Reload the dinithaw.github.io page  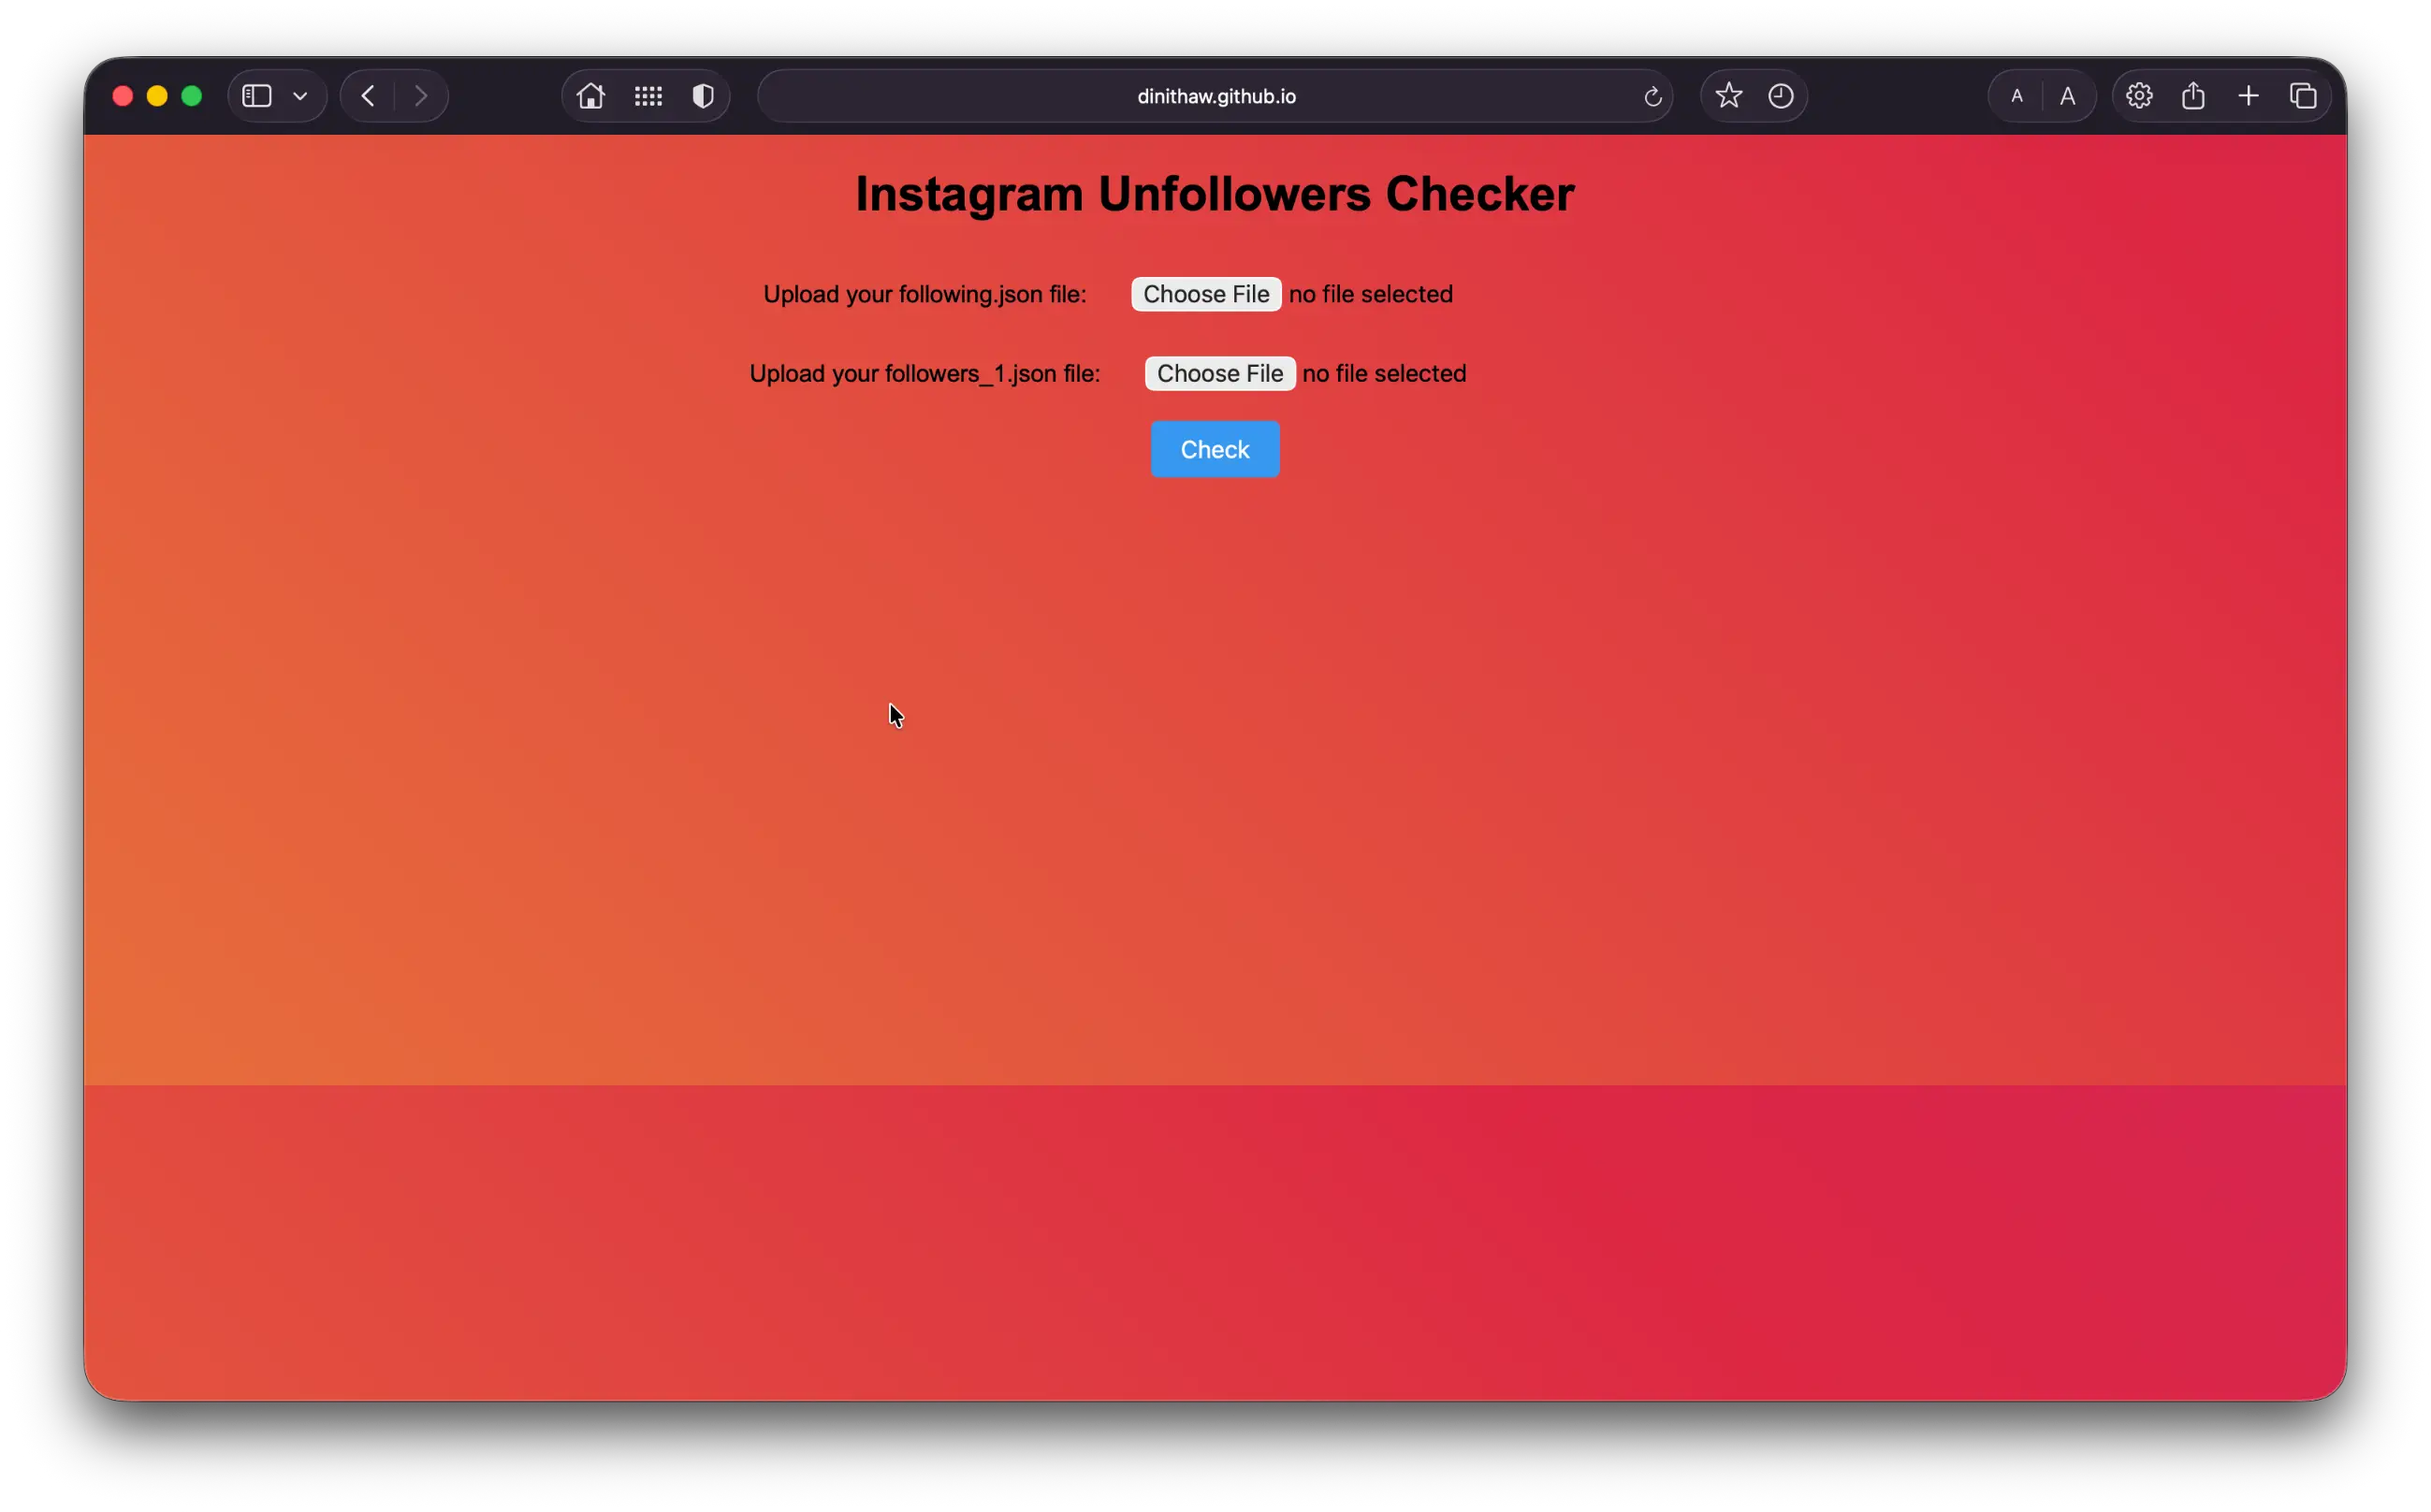pyautogui.click(x=1652, y=96)
